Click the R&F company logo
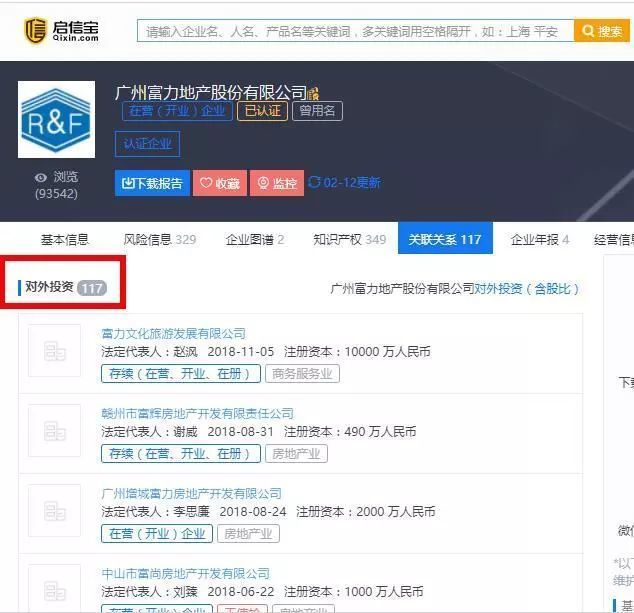 [x=57, y=120]
